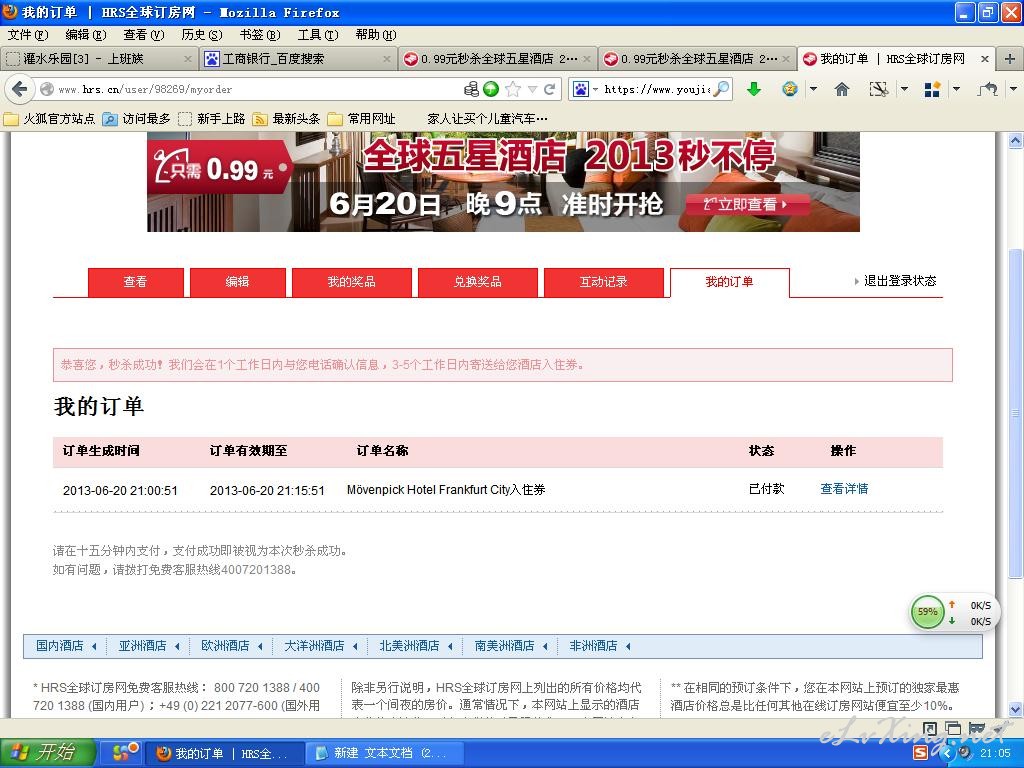
Task: Click the green umbrella icon in address bar
Action: point(491,89)
